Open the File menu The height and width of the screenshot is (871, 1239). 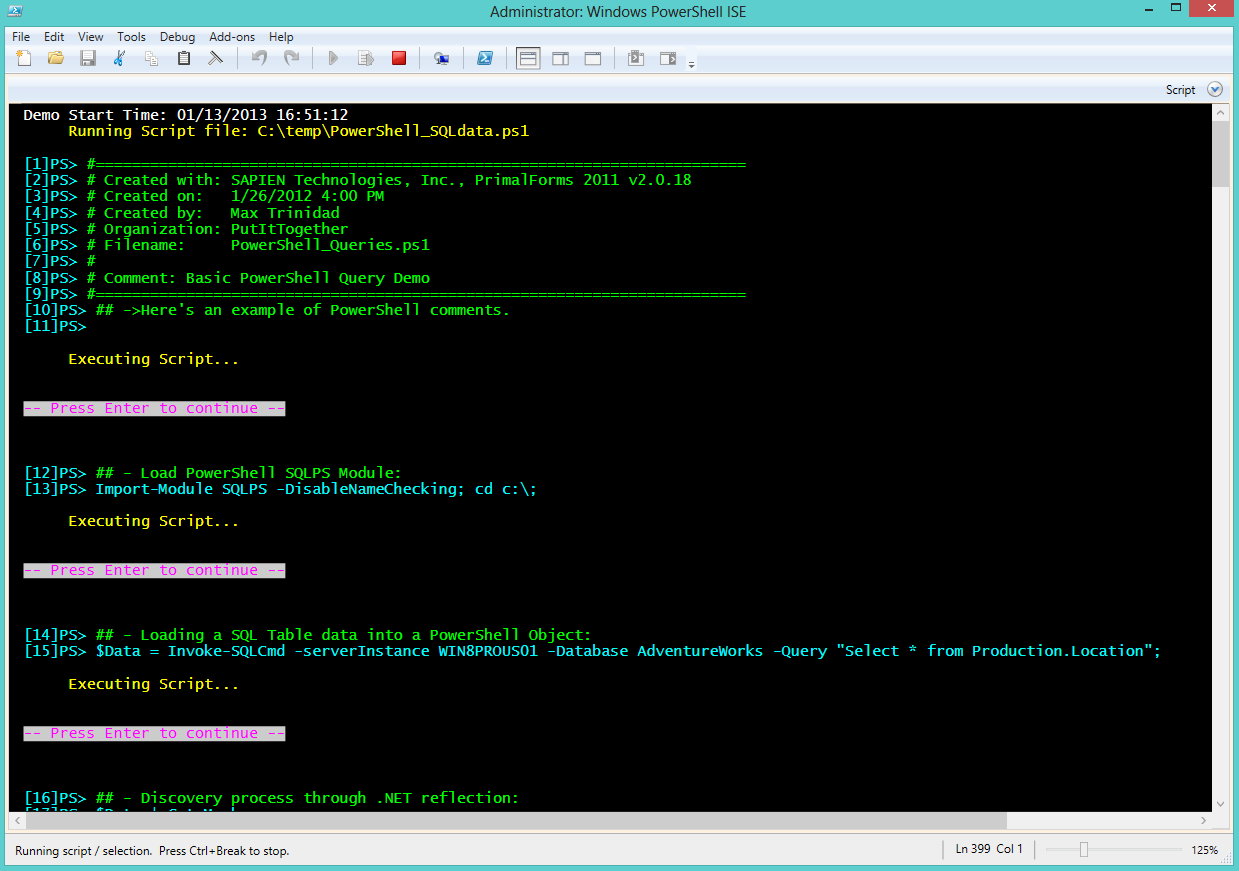pyautogui.click(x=21, y=37)
